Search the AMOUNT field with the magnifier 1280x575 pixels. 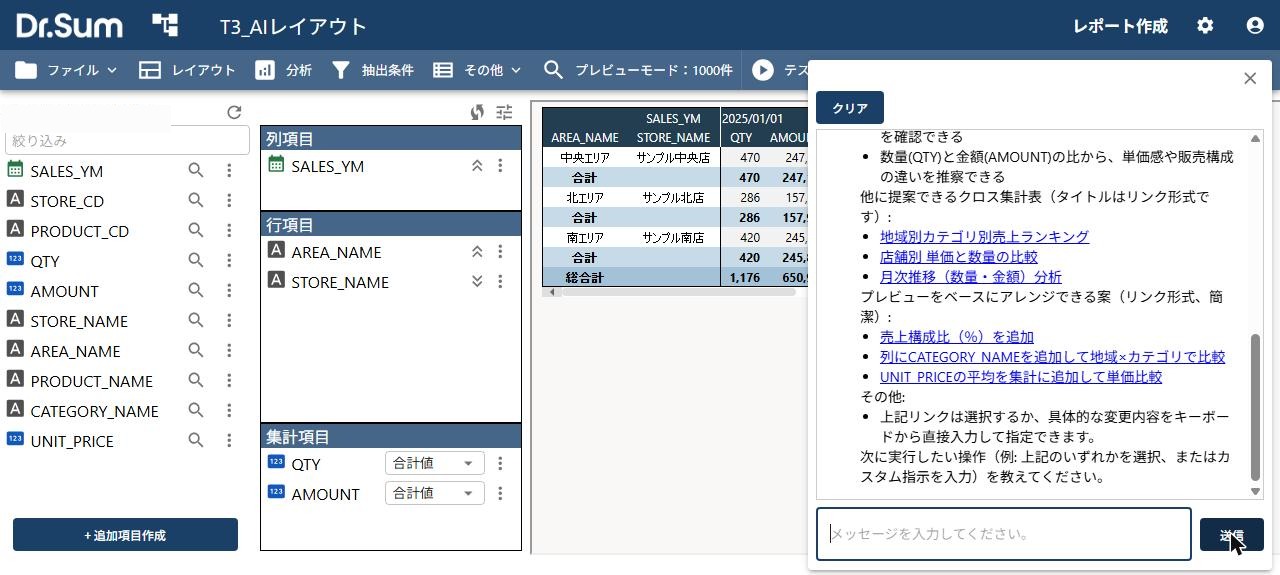pos(196,291)
